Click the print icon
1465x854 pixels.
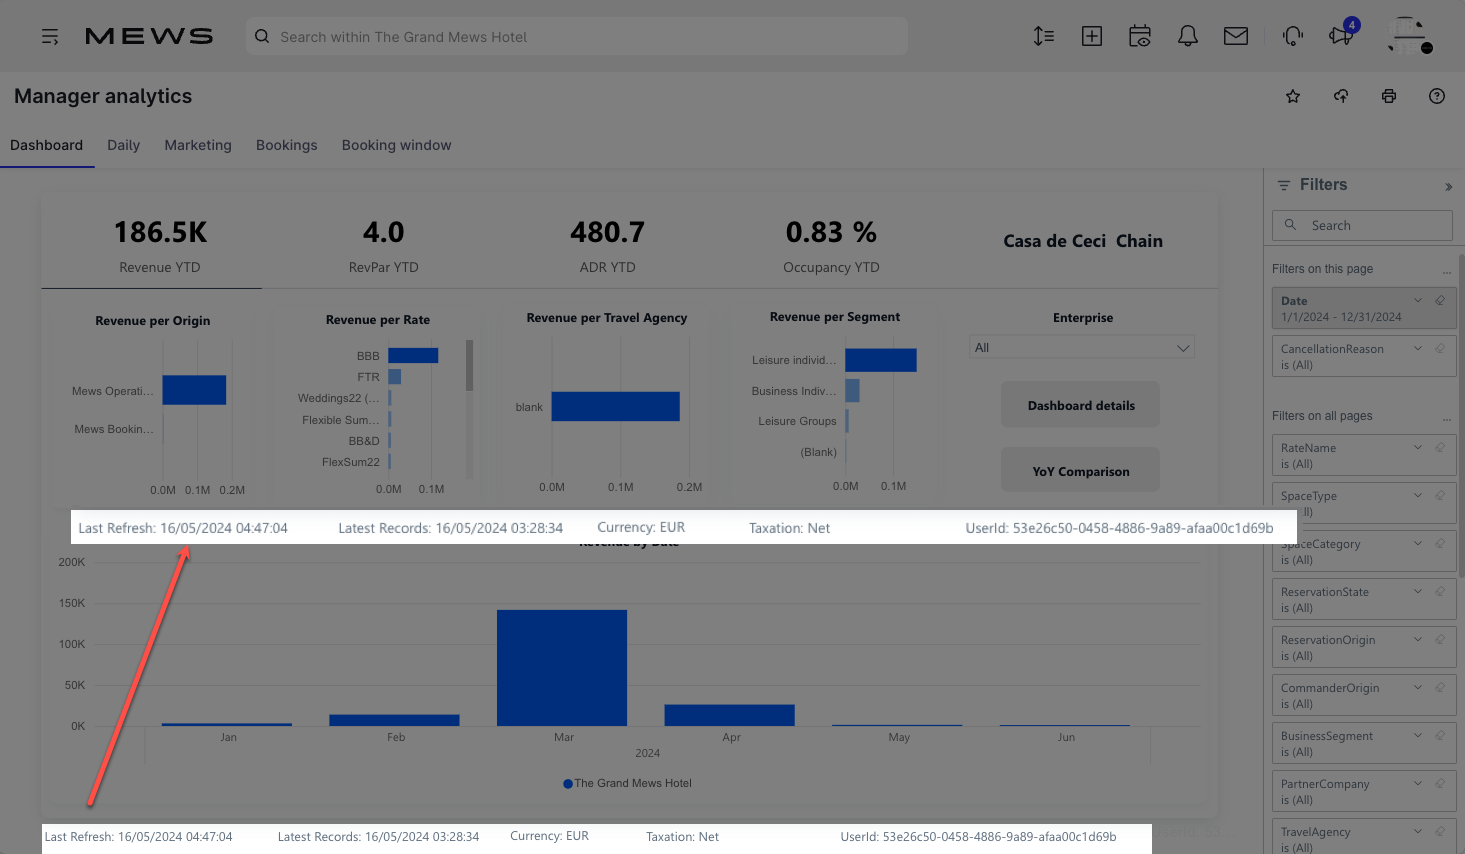pos(1389,96)
